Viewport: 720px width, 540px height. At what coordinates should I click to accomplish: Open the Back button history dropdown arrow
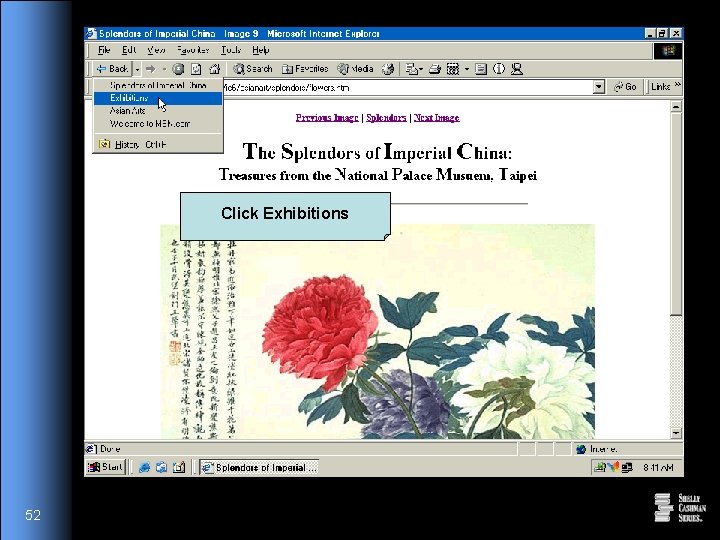pyautogui.click(x=137, y=69)
